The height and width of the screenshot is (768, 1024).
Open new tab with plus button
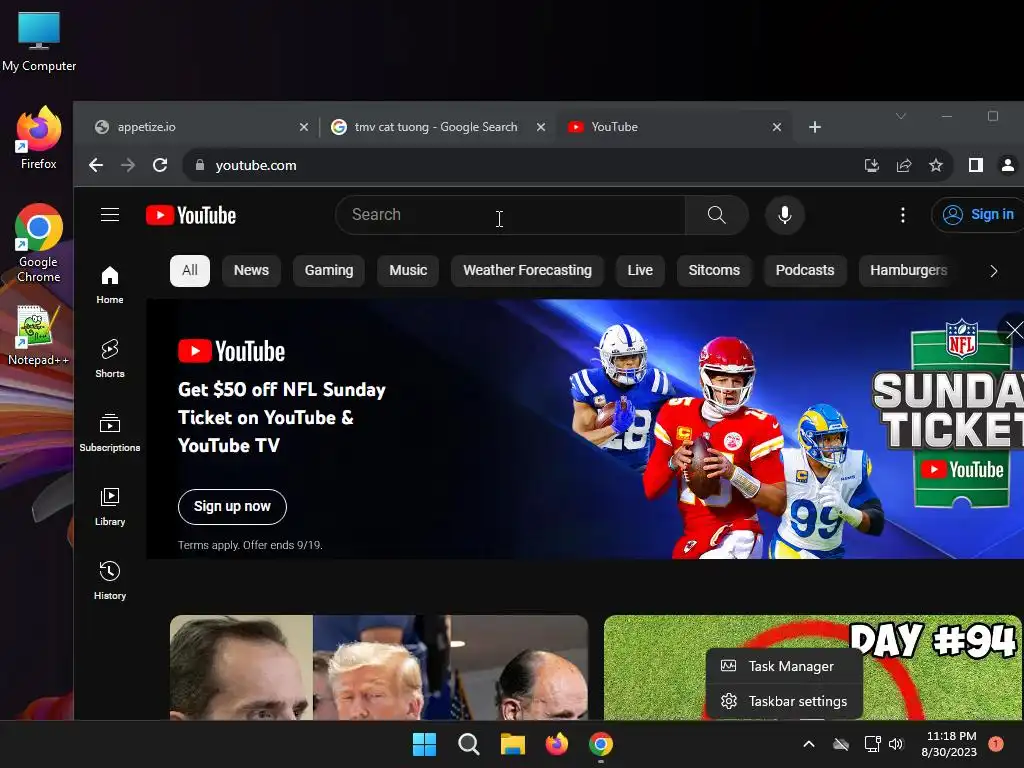pyautogui.click(x=814, y=127)
